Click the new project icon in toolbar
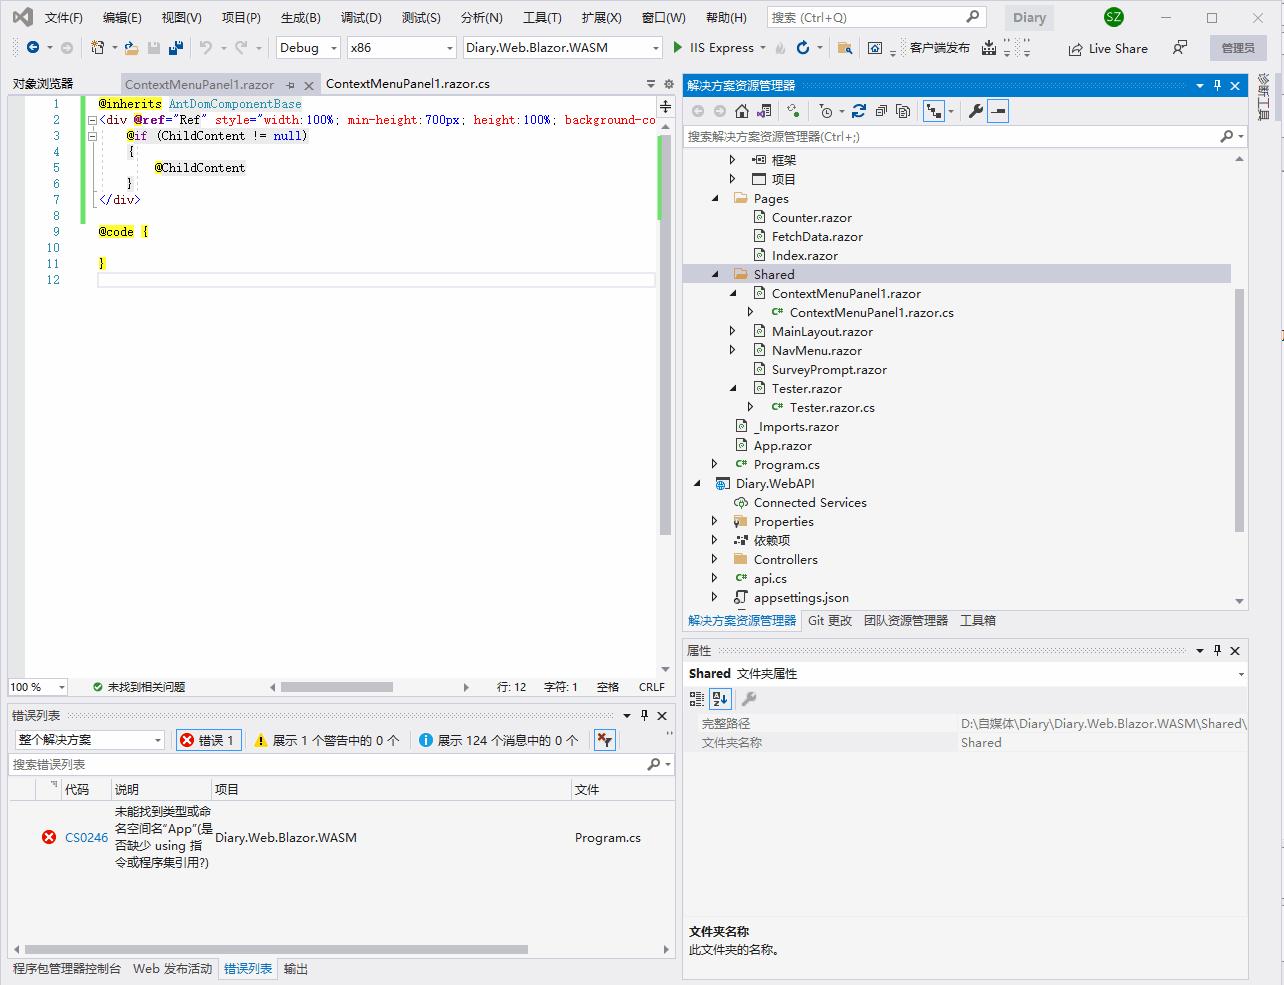The height and width of the screenshot is (985, 1284). coord(98,48)
